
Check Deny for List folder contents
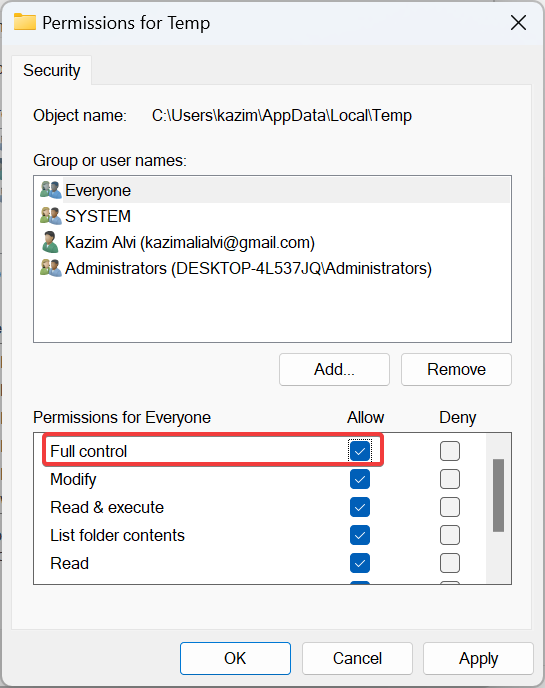pos(450,535)
